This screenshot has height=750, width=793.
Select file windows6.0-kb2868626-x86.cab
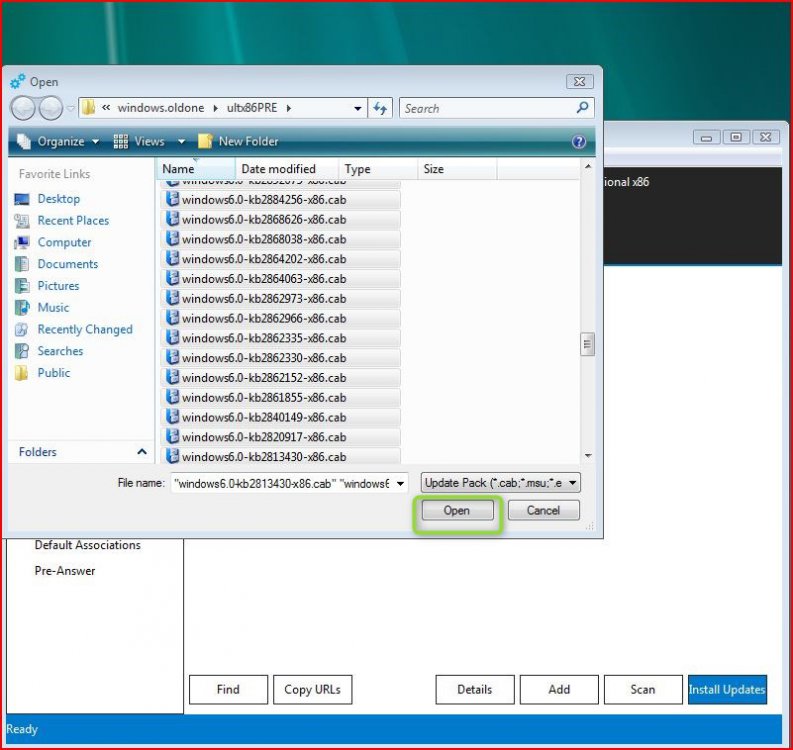click(x=281, y=219)
